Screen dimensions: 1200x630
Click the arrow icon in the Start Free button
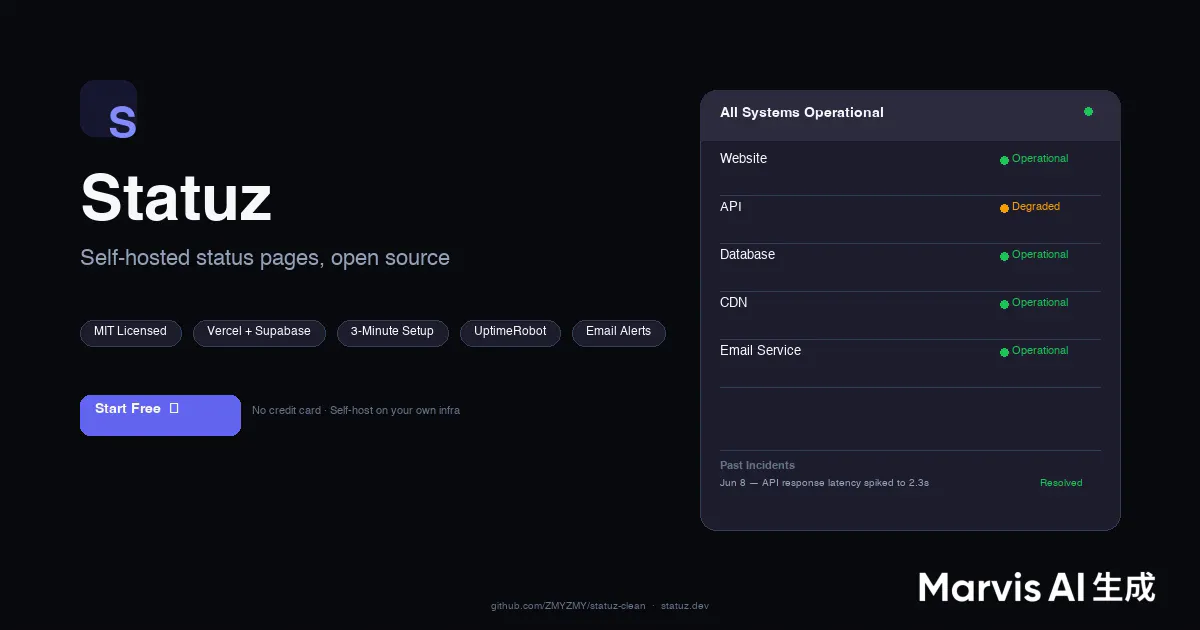[174, 408]
